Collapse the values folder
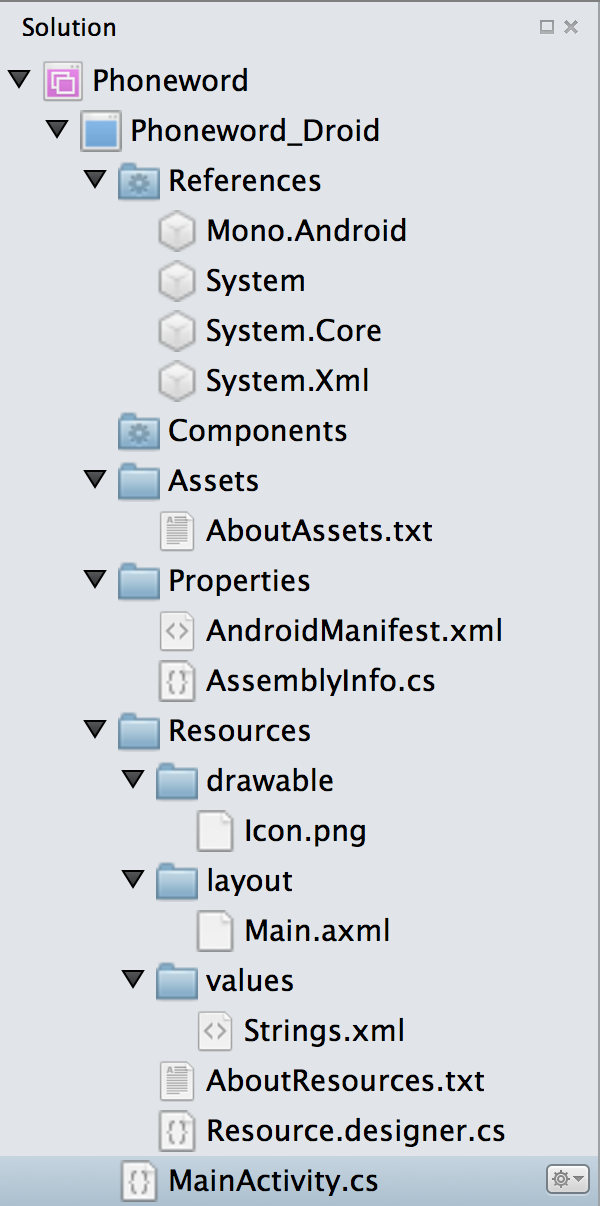 [x=133, y=980]
